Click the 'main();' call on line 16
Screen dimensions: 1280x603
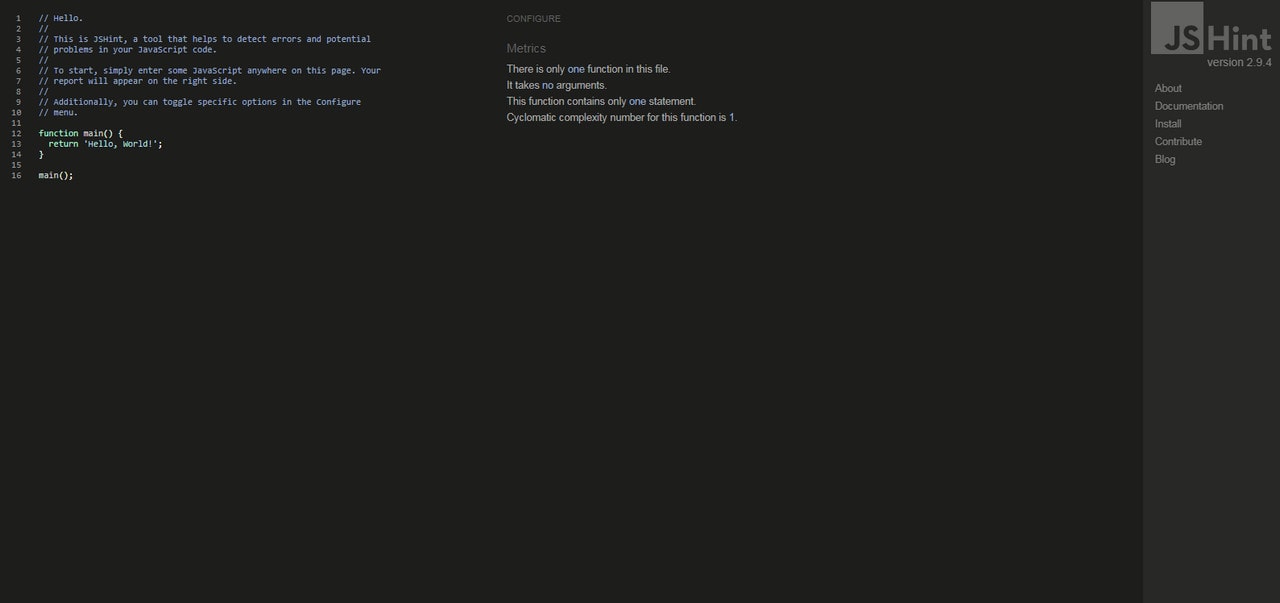click(56, 176)
